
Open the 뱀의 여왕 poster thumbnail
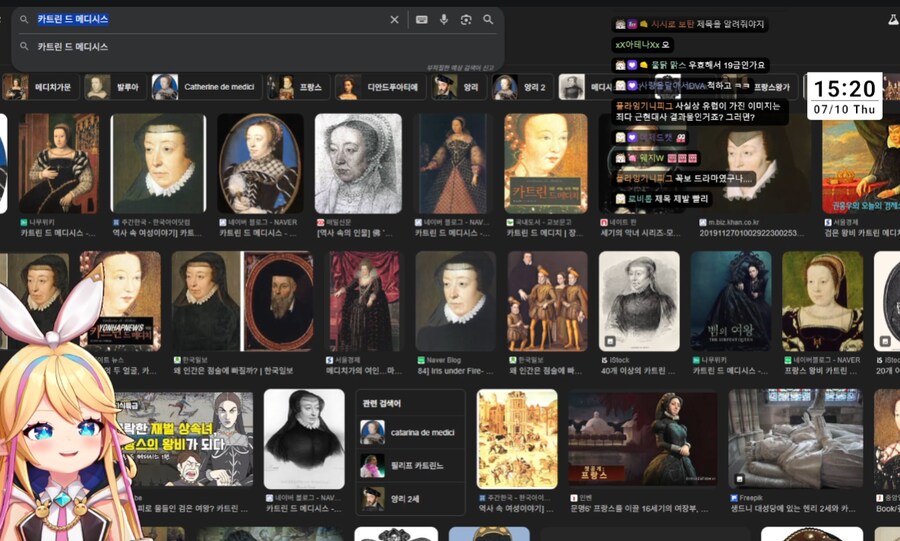[731, 301]
